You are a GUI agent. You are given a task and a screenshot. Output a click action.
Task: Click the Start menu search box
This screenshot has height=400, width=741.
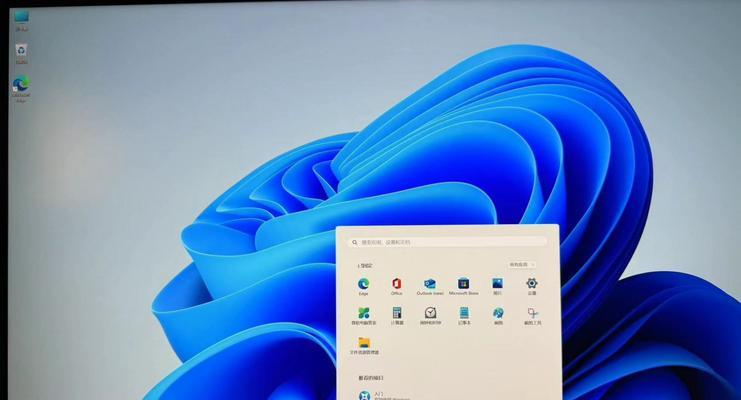(x=448, y=242)
